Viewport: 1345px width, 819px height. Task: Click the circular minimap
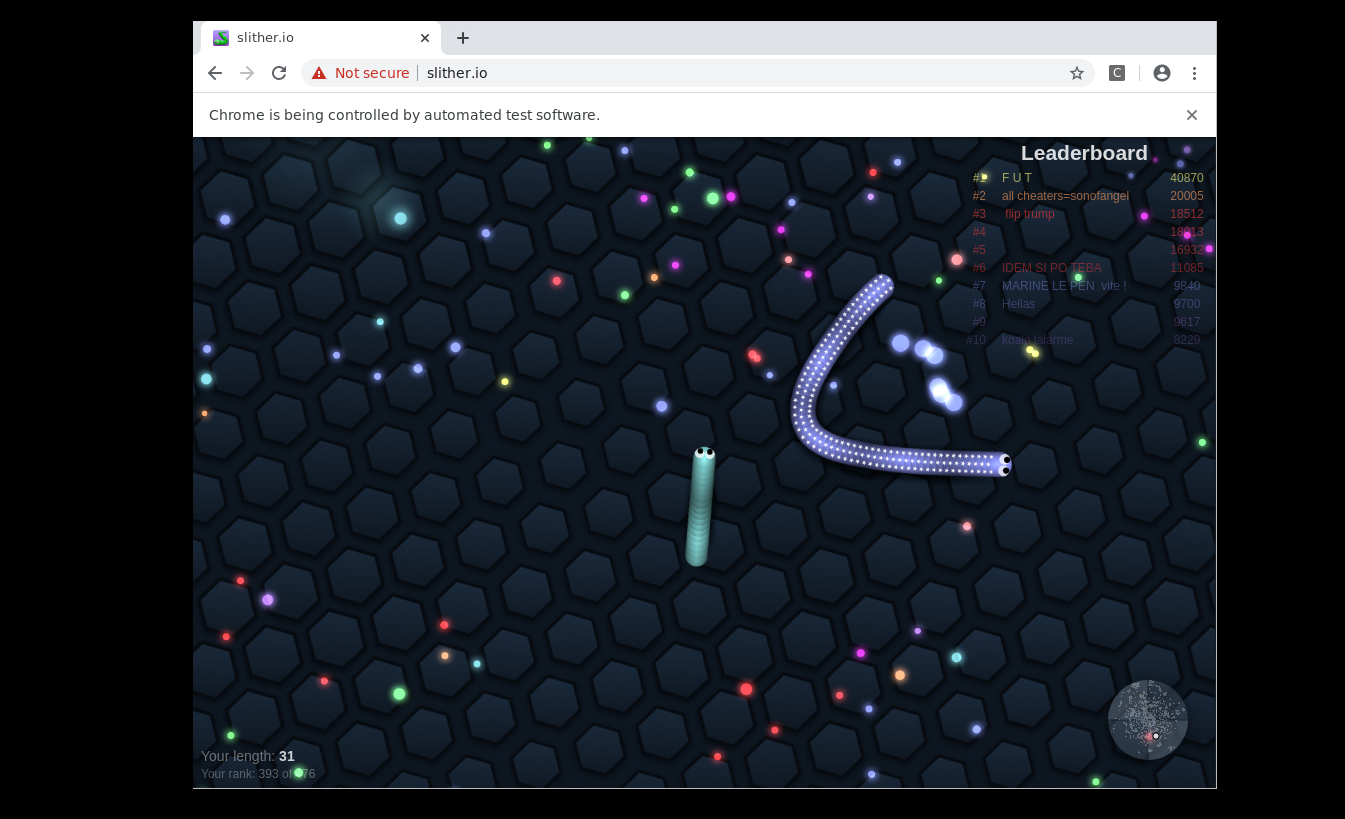pos(1148,720)
